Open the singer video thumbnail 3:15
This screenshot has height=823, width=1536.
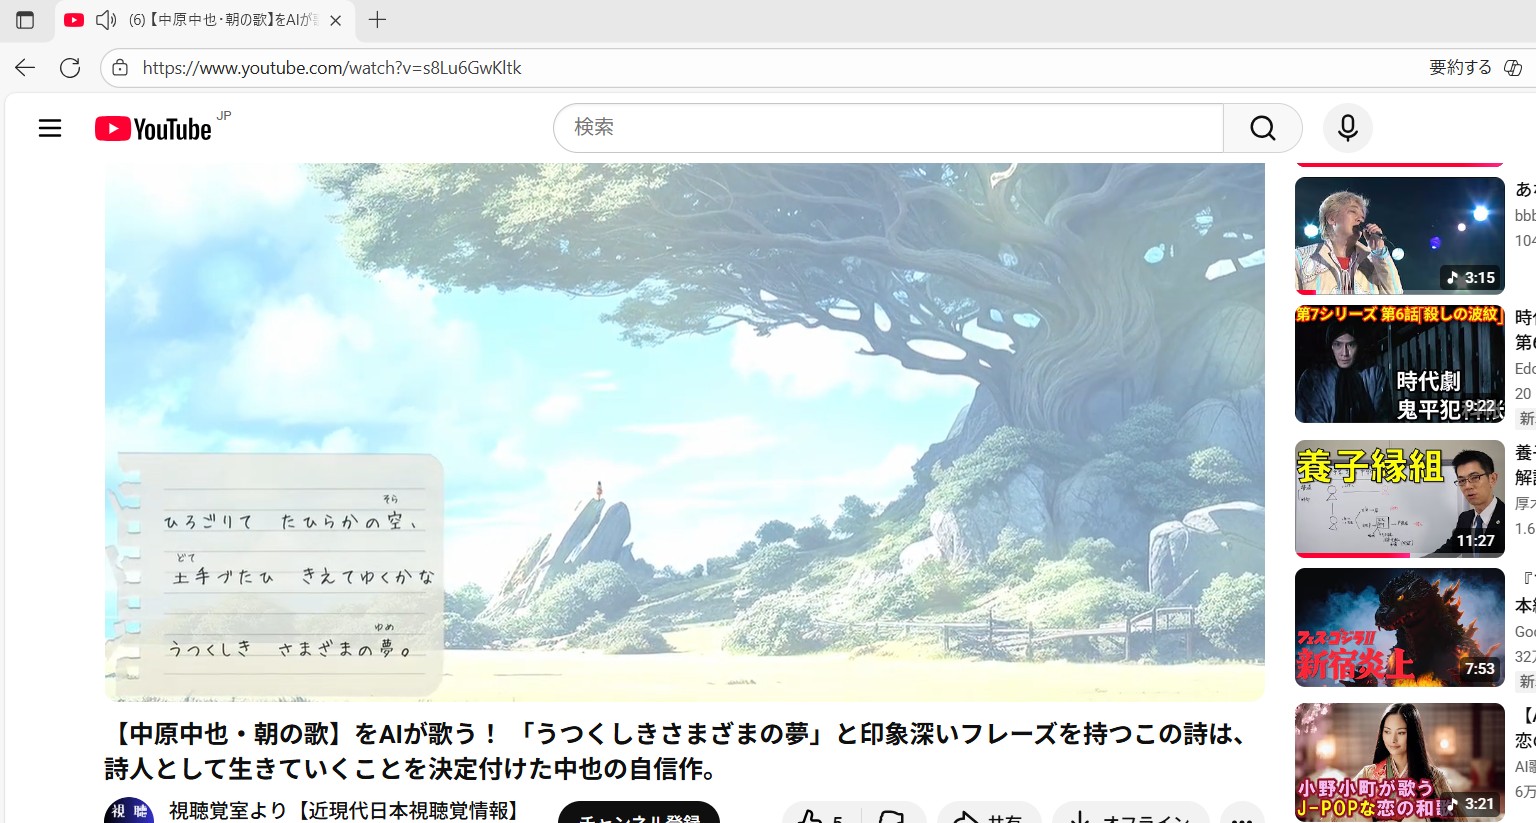tap(1399, 235)
